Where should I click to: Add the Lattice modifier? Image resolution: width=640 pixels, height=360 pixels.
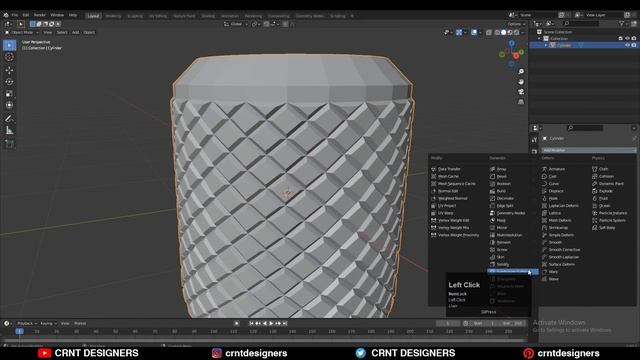pyautogui.click(x=555, y=213)
